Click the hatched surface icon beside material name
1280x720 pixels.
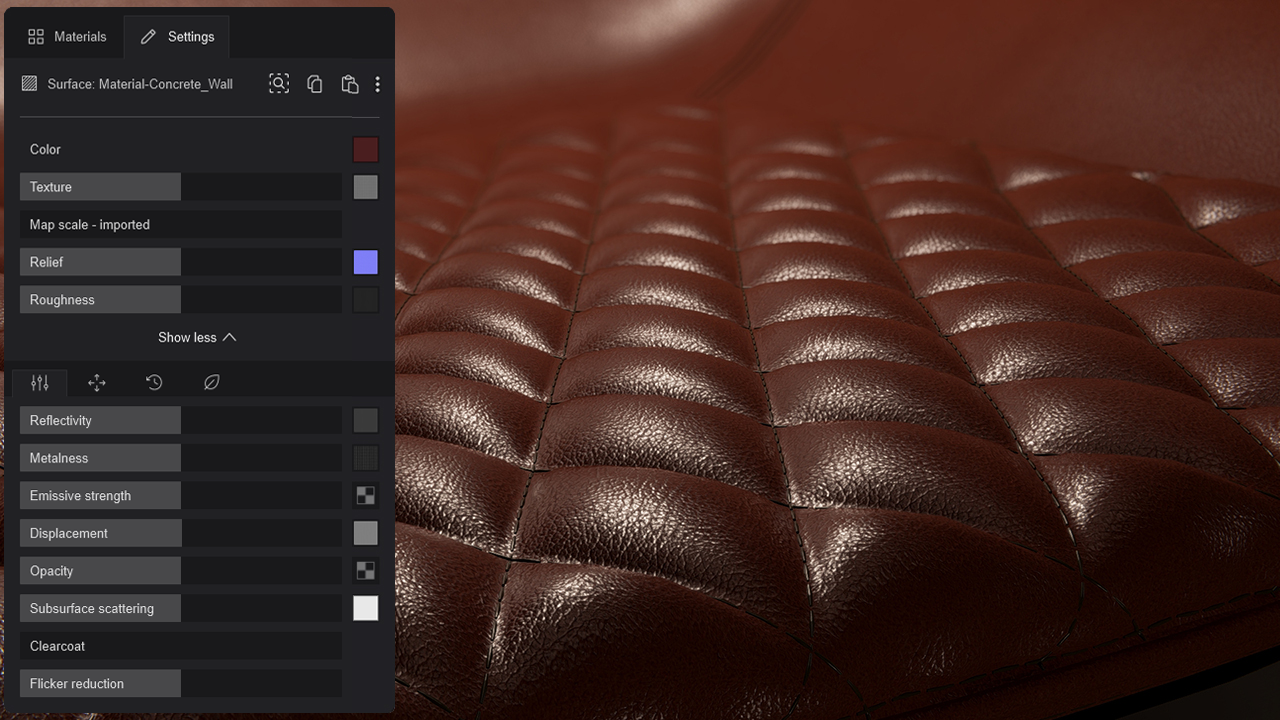point(30,84)
